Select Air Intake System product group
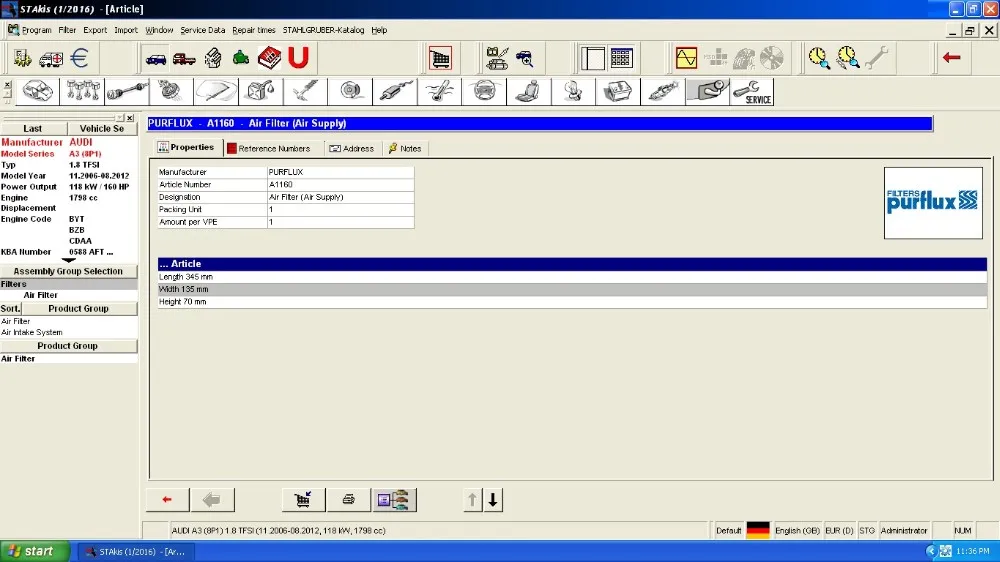Image resolution: width=1000 pixels, height=562 pixels. click(32, 332)
